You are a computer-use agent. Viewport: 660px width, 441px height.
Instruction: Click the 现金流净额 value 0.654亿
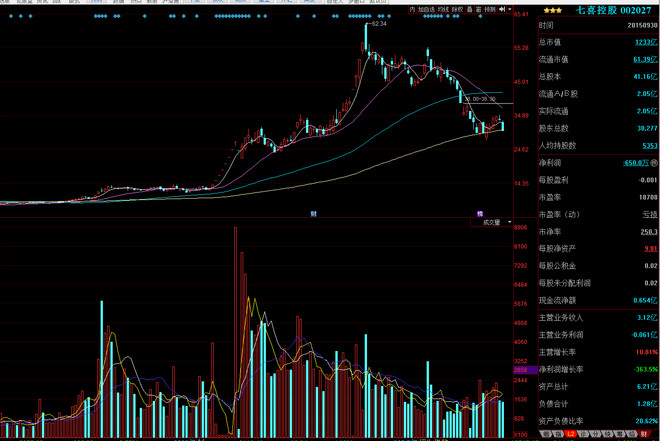pyautogui.click(x=645, y=300)
